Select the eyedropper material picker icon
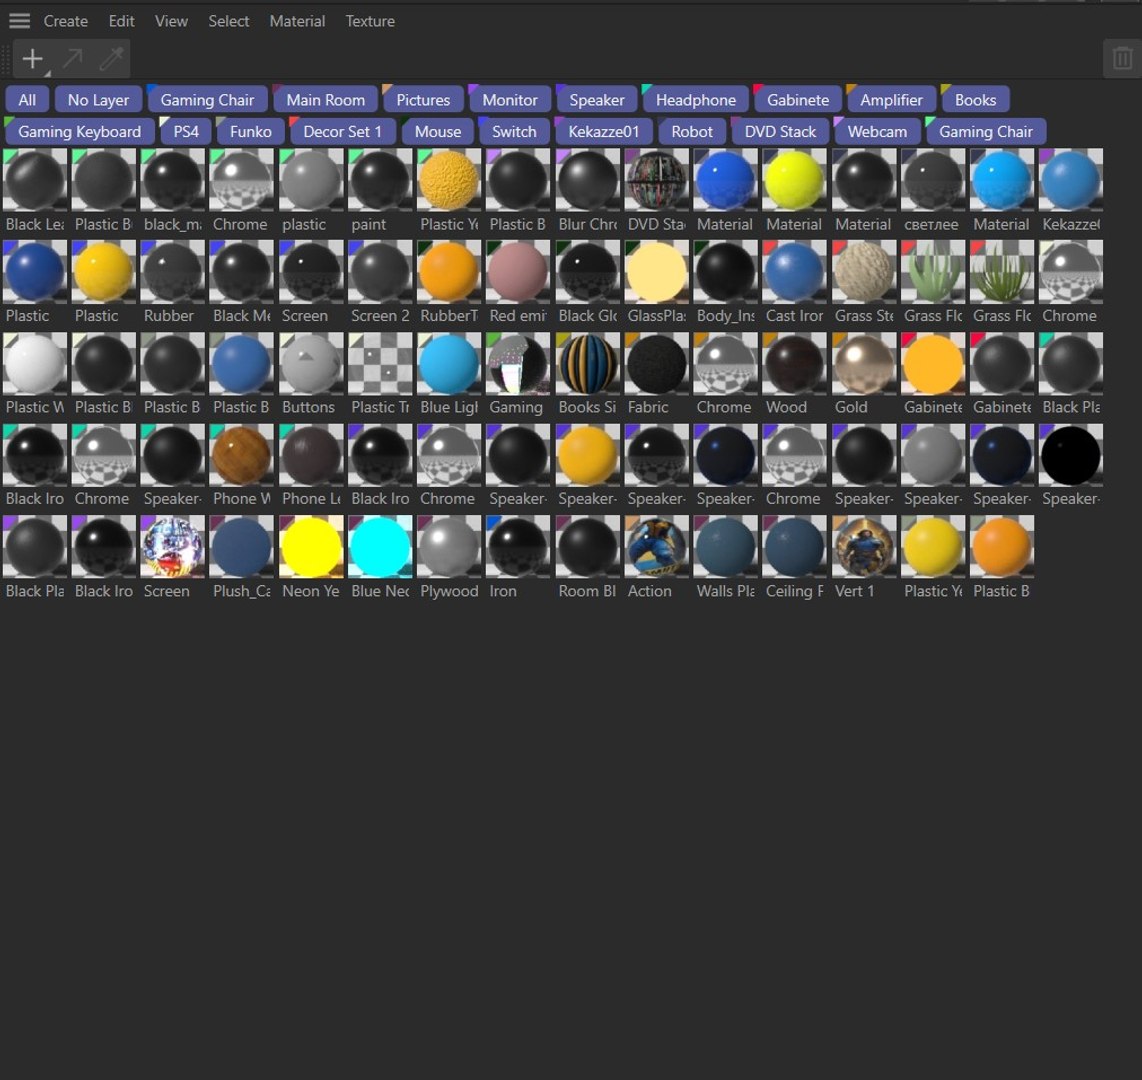 (x=111, y=58)
